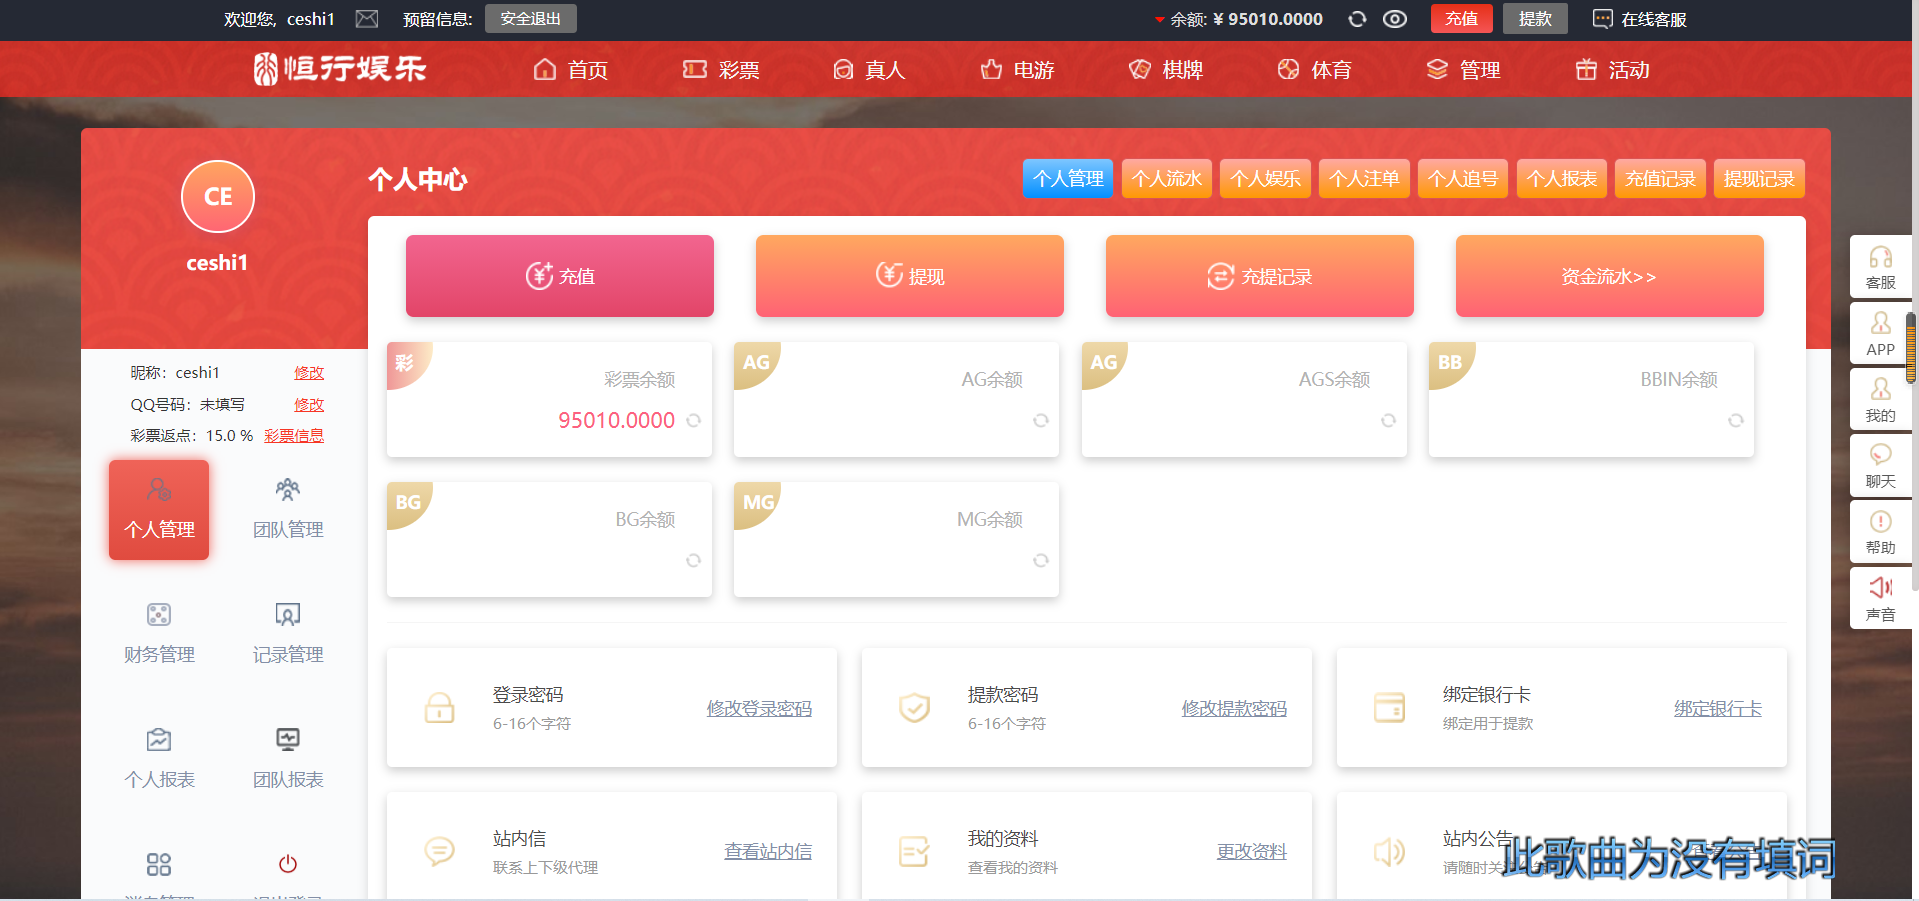Open 团队管理 in the left panel
This screenshot has width=1919, height=901.
tap(288, 509)
